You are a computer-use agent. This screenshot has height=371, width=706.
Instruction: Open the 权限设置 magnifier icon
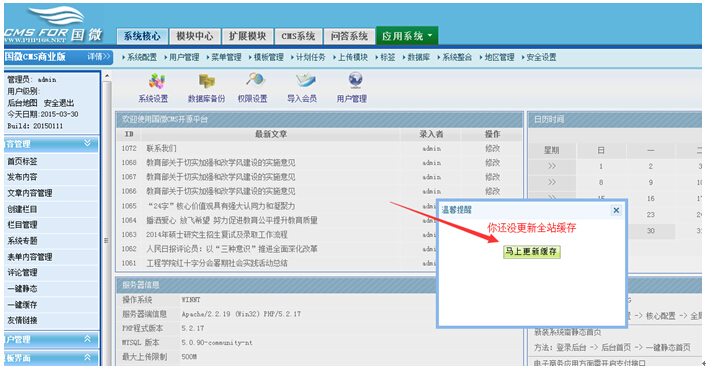tap(255, 80)
